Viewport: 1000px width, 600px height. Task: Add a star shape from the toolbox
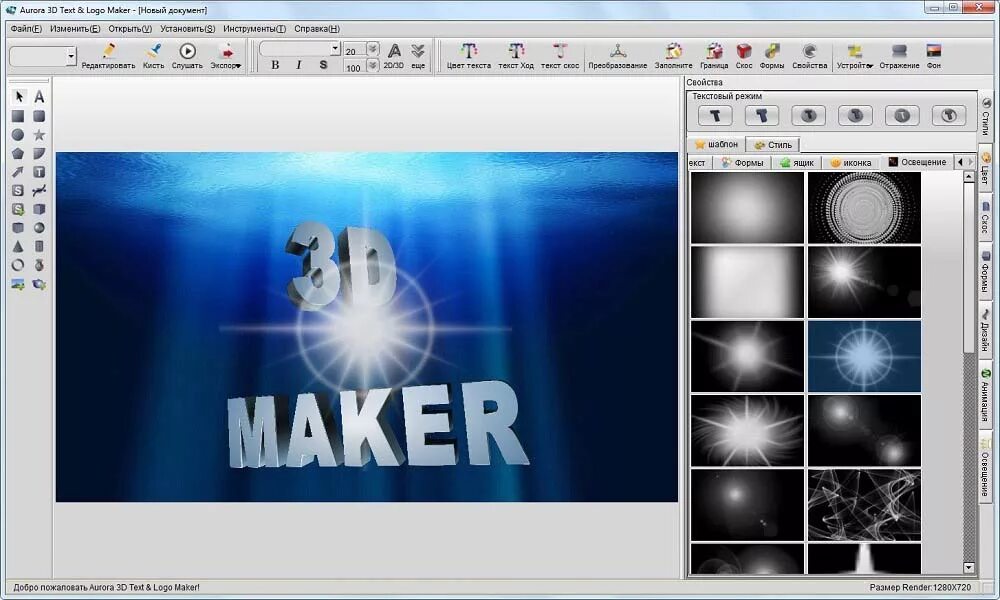click(x=39, y=135)
